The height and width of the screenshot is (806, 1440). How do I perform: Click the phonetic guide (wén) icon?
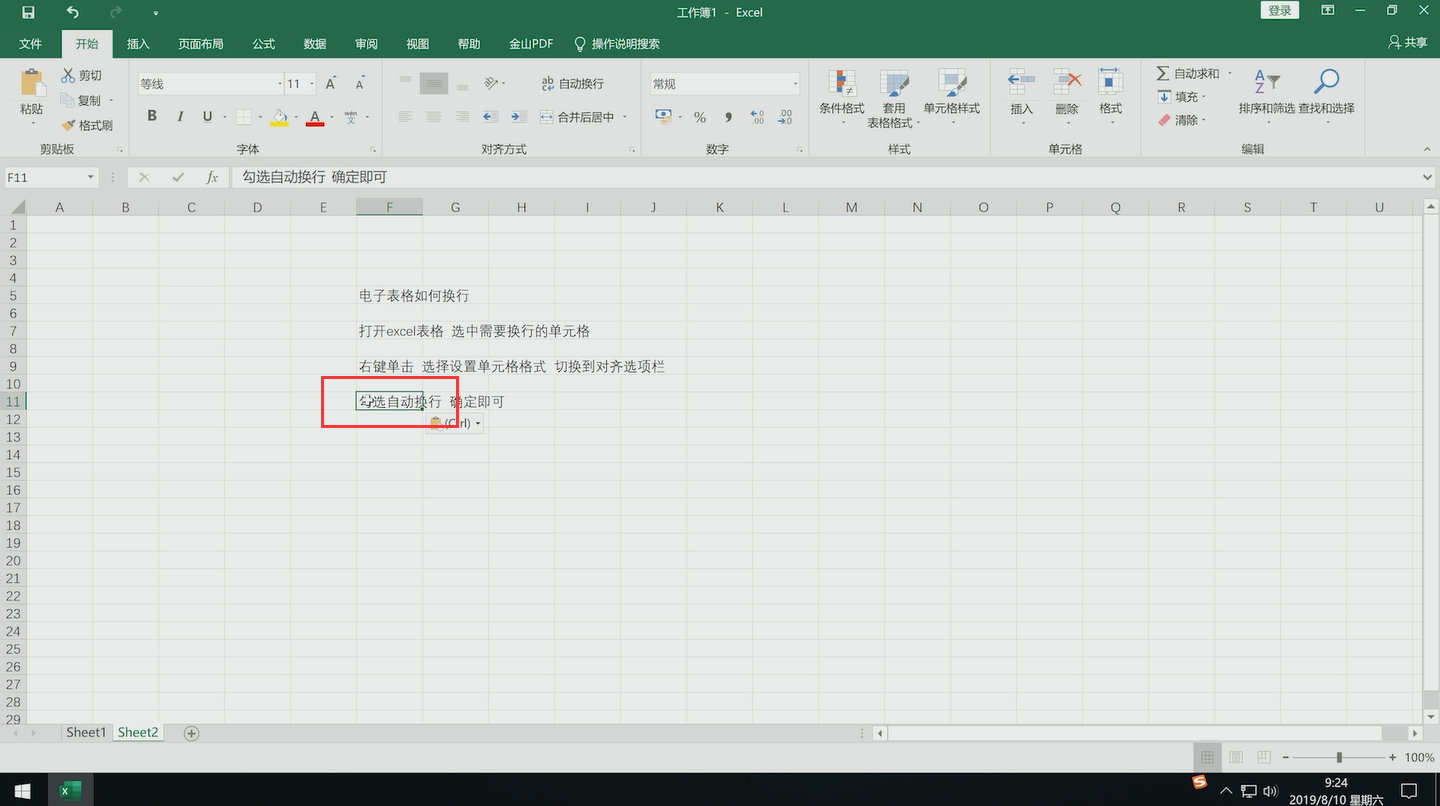click(x=351, y=117)
